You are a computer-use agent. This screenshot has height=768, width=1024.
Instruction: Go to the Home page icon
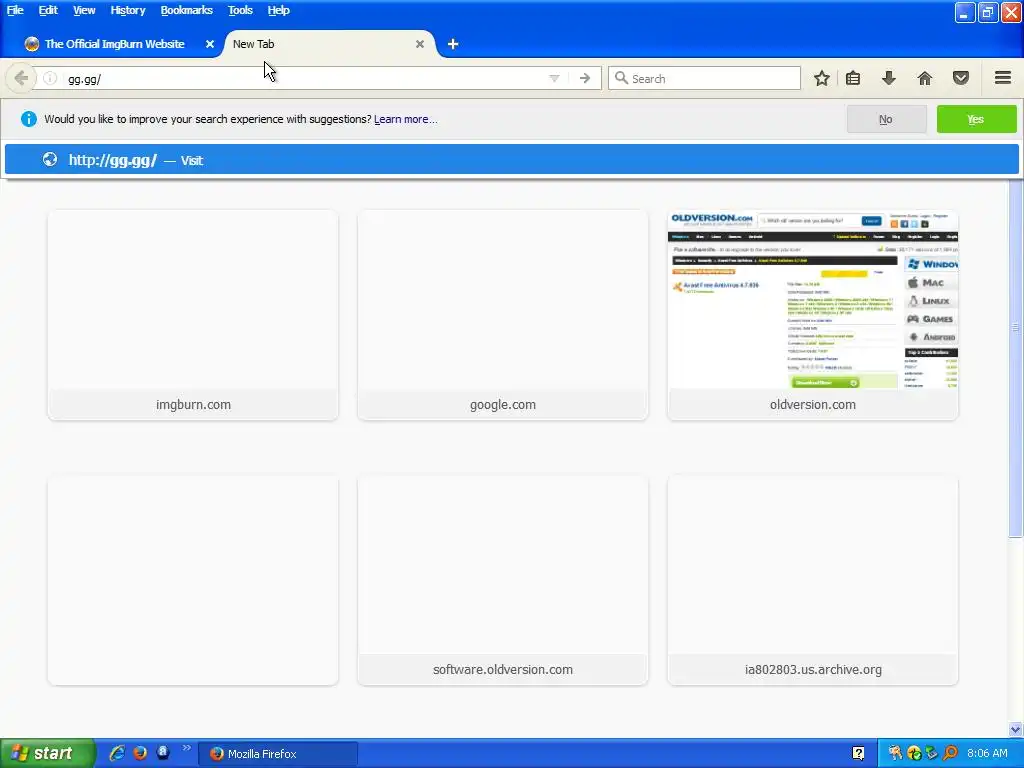(x=925, y=78)
